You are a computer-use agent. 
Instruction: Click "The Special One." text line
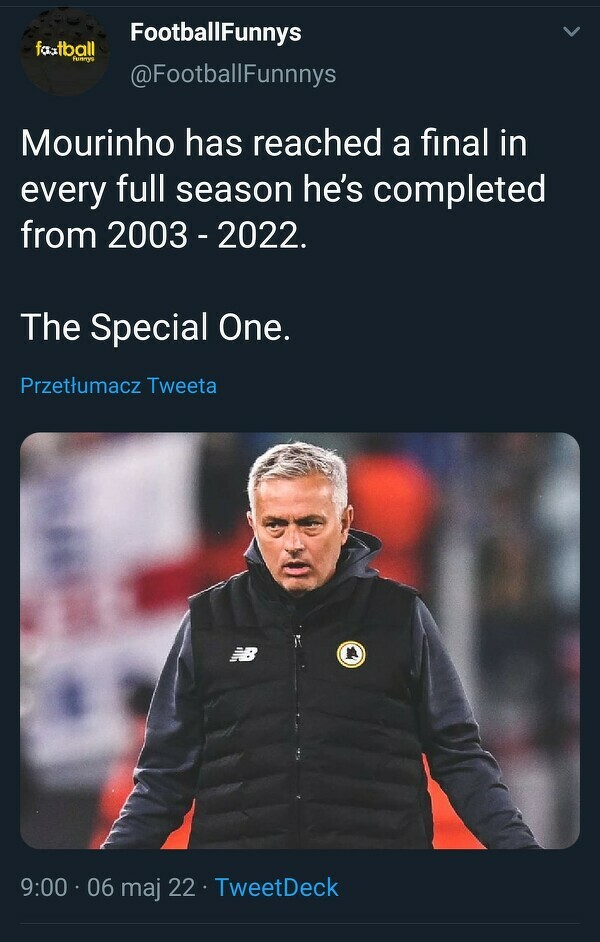(155, 327)
